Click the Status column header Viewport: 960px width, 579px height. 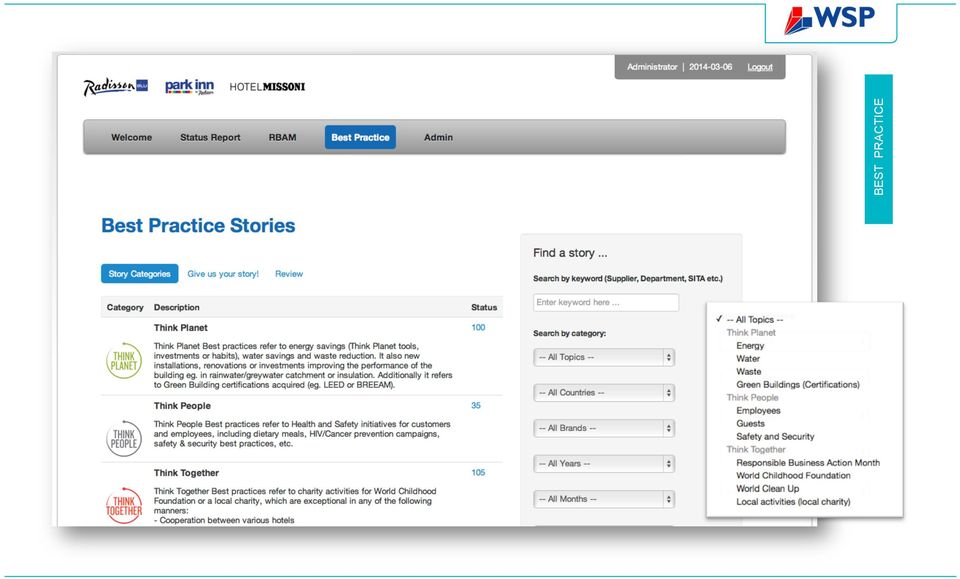coord(484,307)
